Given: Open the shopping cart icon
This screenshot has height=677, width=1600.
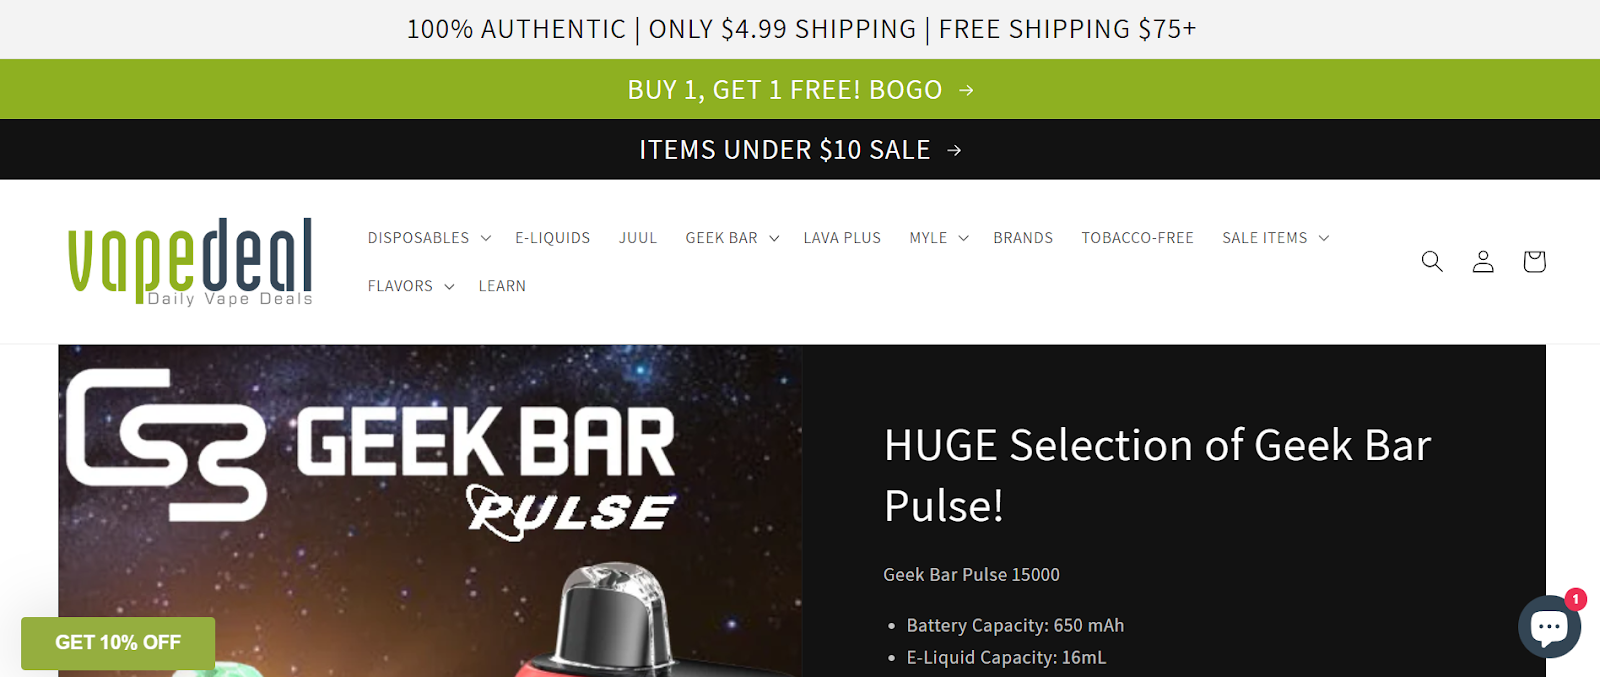Looking at the screenshot, I should [1534, 261].
